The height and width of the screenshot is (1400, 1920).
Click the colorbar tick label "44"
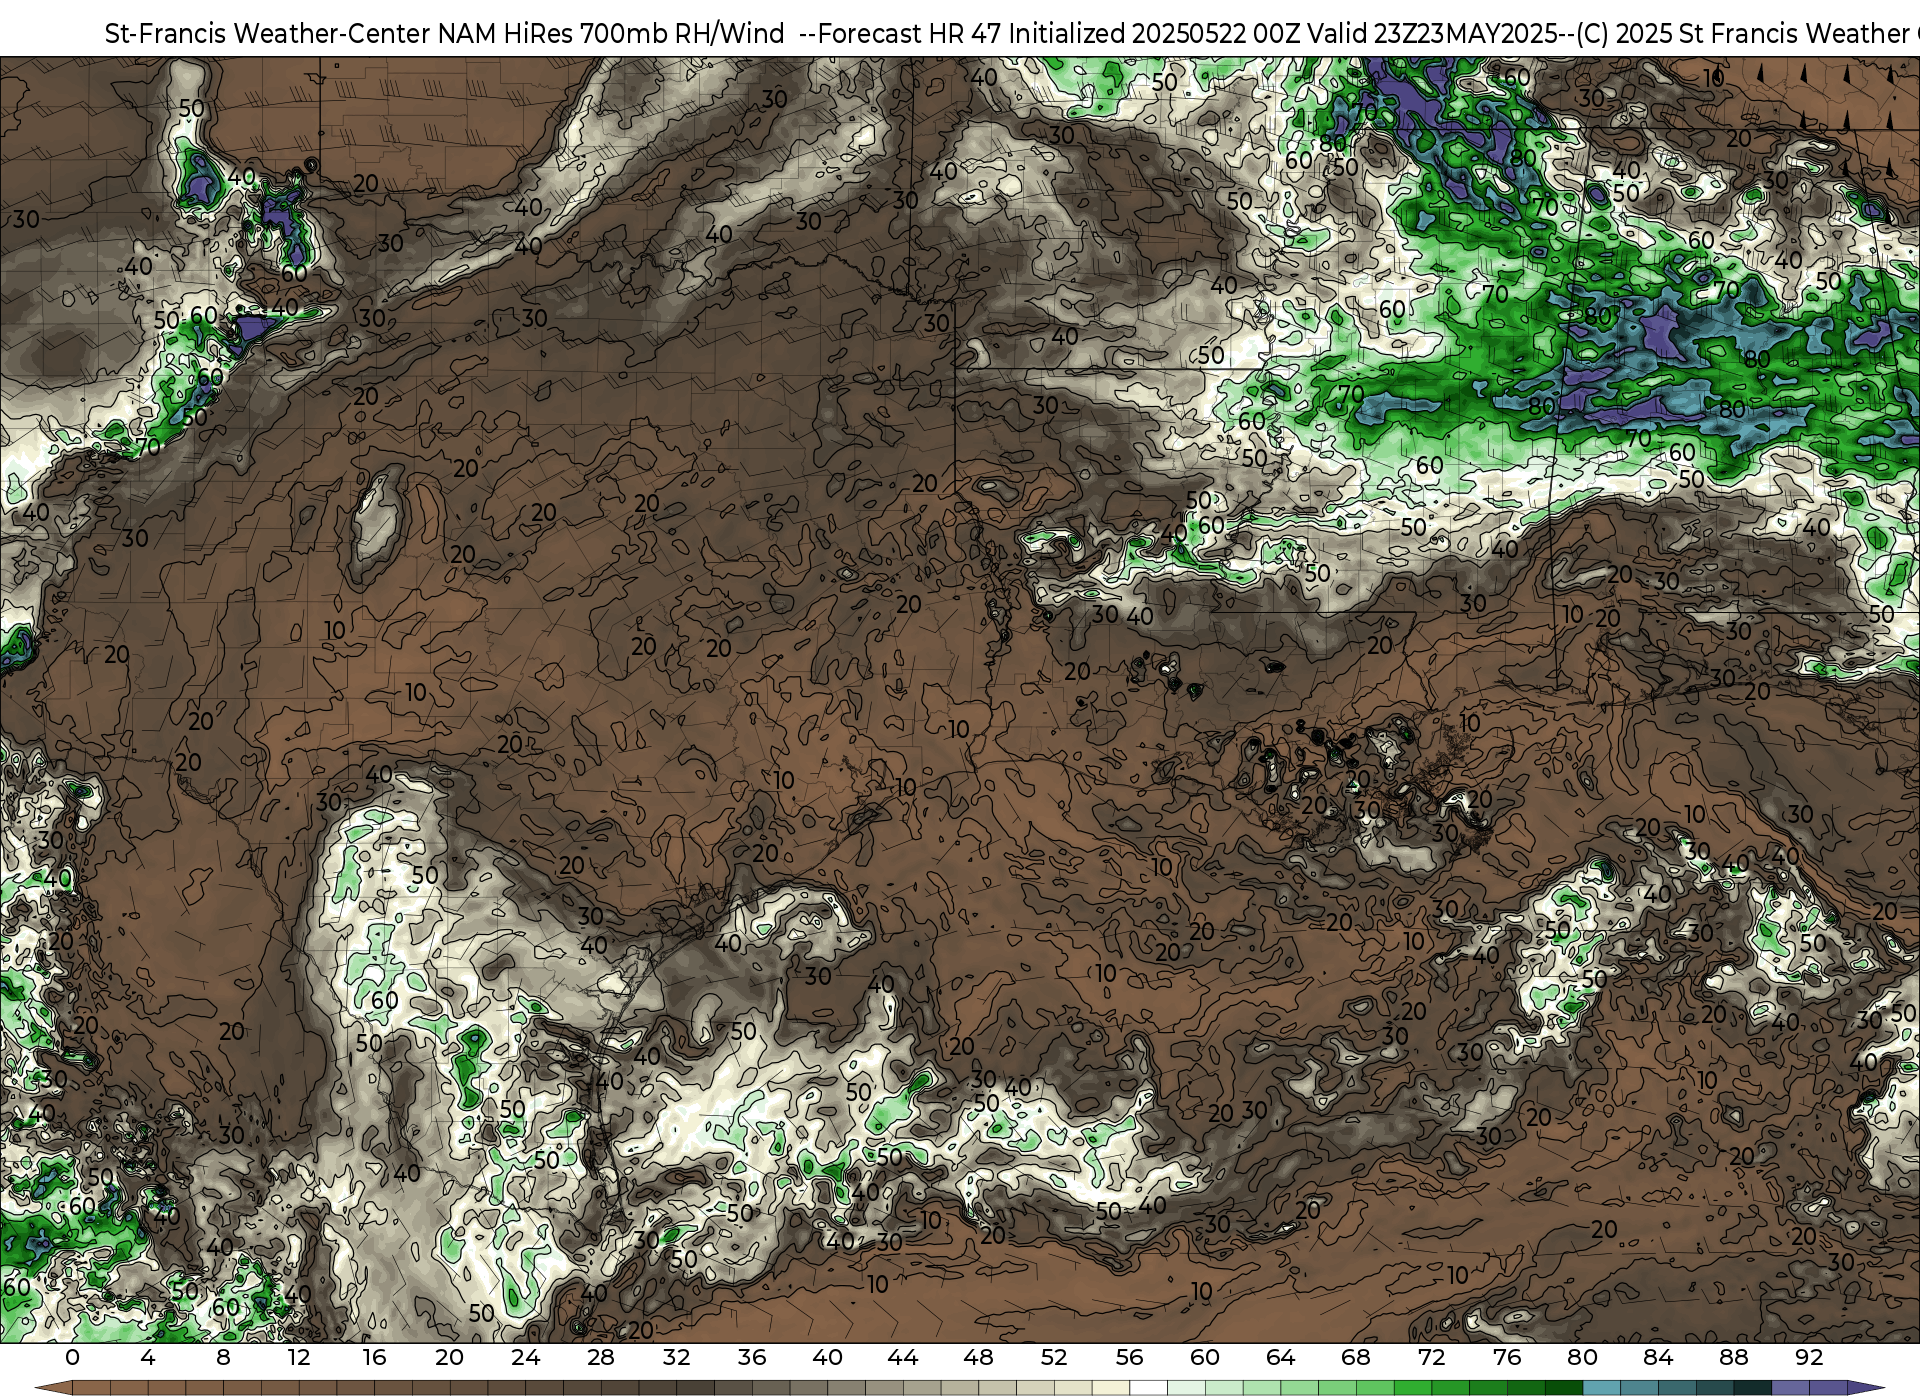903,1357
